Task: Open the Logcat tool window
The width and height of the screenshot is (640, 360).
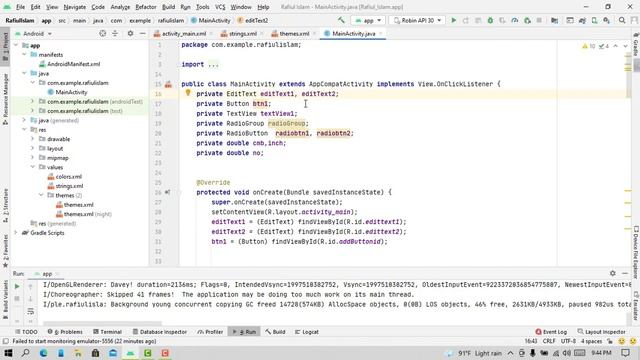Action: (x=307, y=332)
